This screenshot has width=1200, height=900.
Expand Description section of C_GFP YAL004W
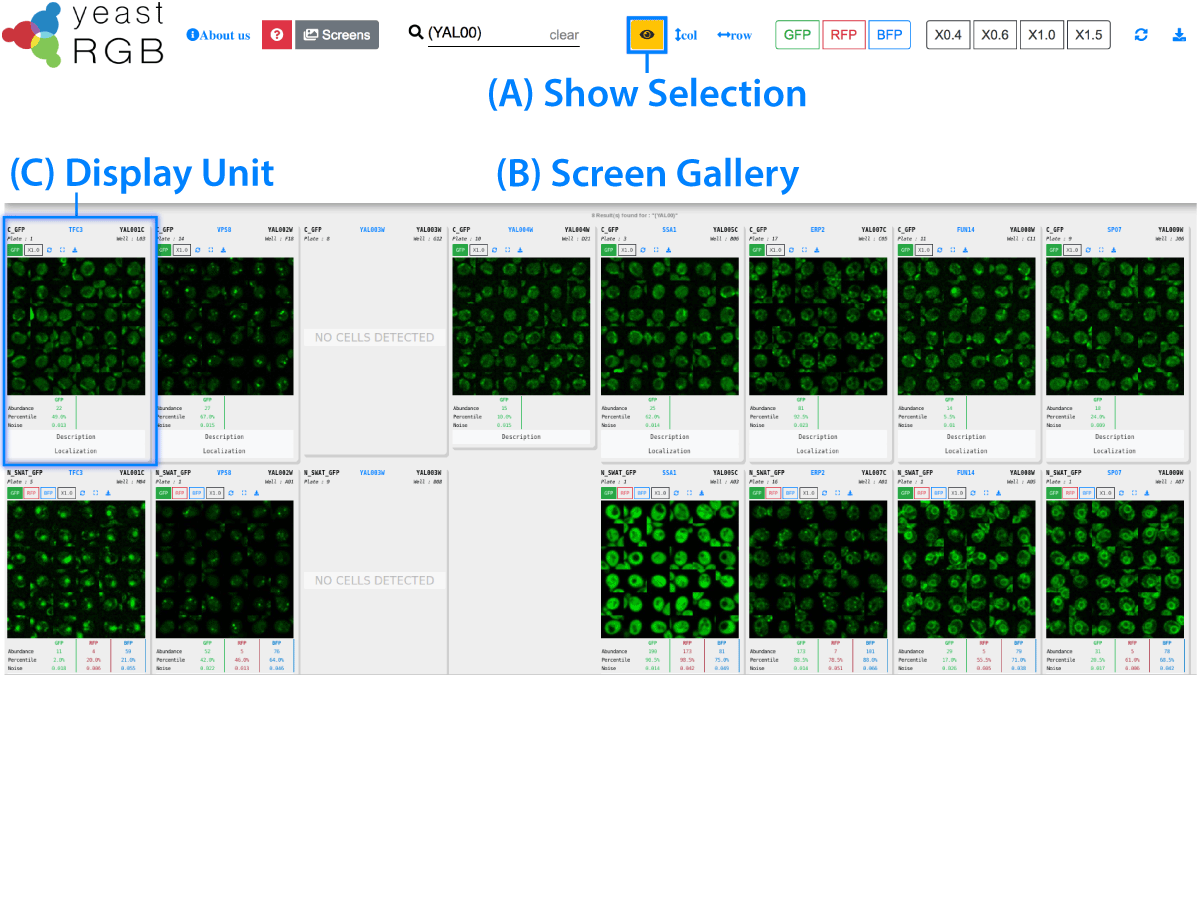pos(521,437)
